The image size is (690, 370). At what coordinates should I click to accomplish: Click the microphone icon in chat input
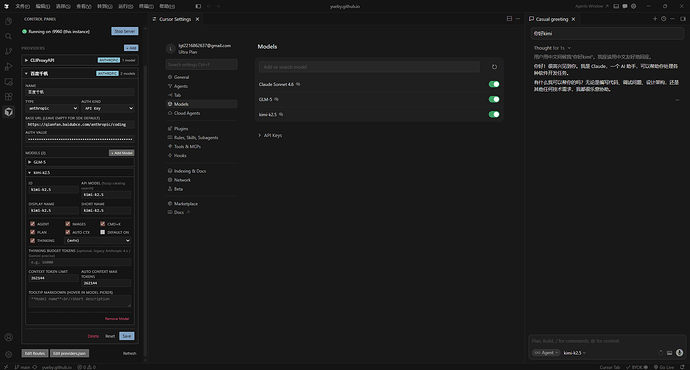pyautogui.click(x=679, y=352)
